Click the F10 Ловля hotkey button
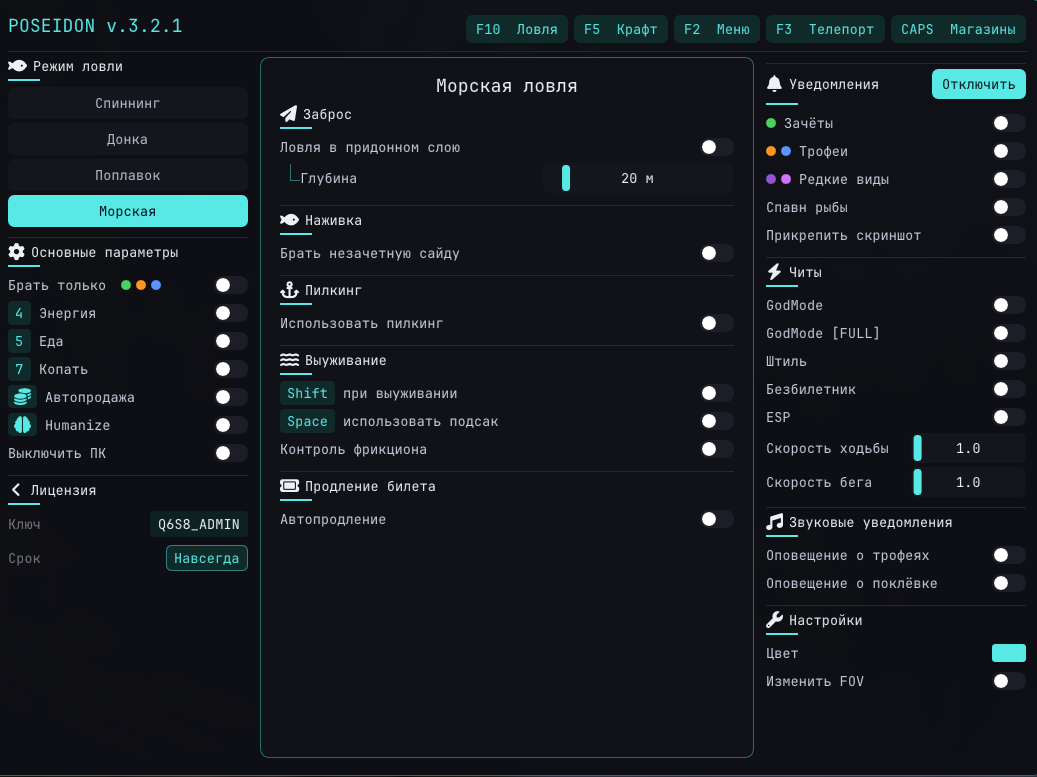Viewport: 1037px width, 777px height. point(517,29)
